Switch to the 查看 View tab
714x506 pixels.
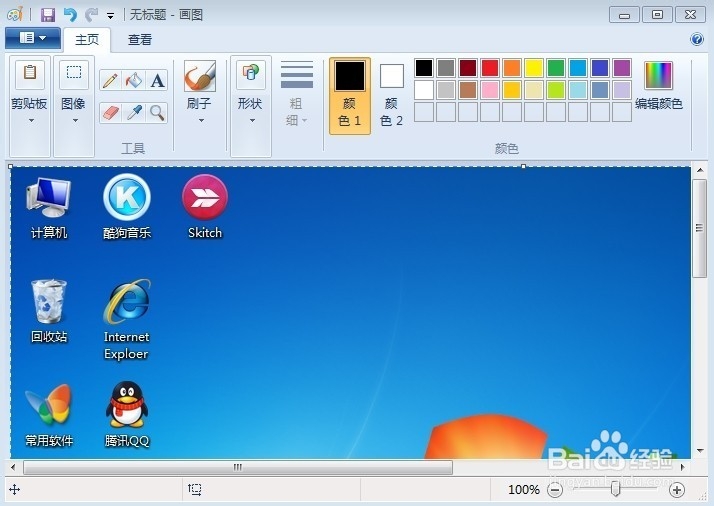[140, 40]
